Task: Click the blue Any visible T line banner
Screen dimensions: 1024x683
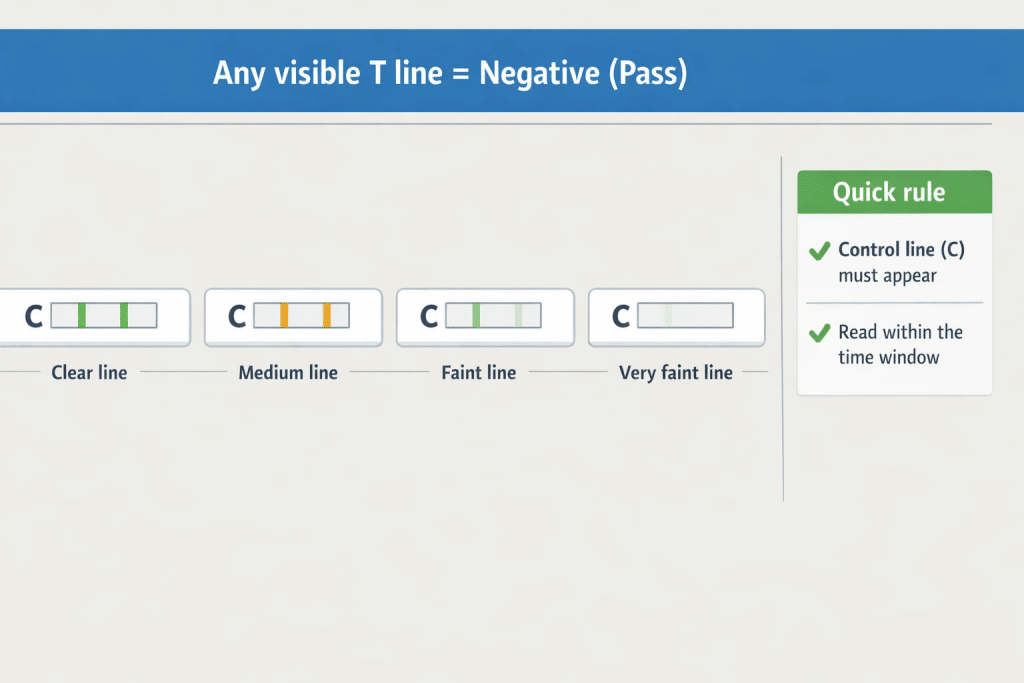Action: click(x=512, y=71)
